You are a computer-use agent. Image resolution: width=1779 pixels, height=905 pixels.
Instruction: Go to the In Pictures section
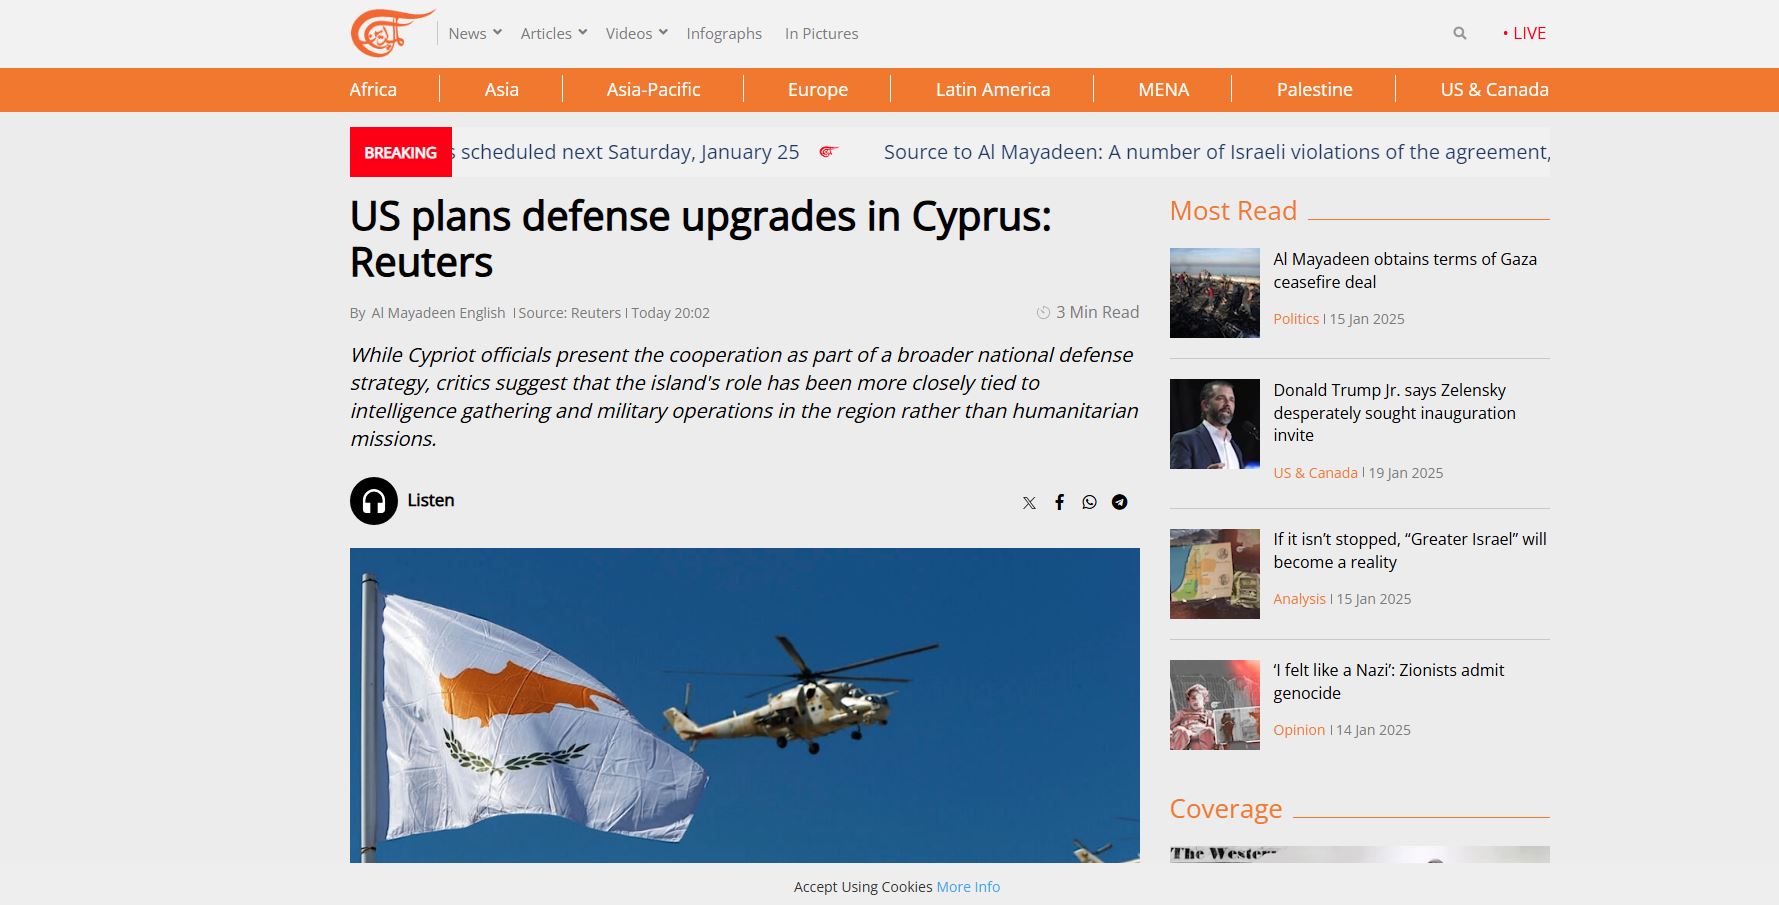(x=821, y=33)
